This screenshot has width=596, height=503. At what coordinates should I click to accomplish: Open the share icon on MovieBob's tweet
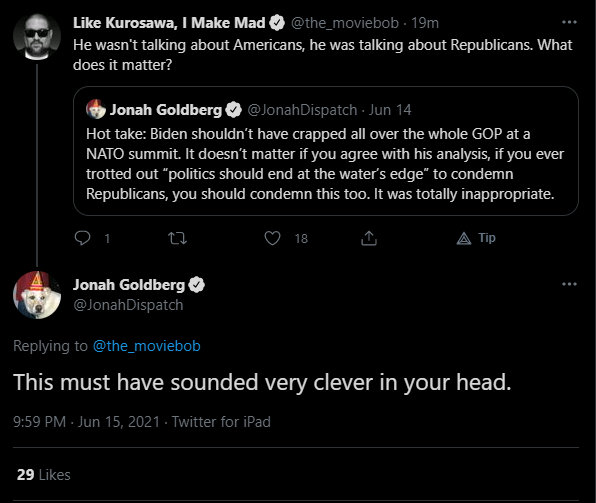[369, 238]
